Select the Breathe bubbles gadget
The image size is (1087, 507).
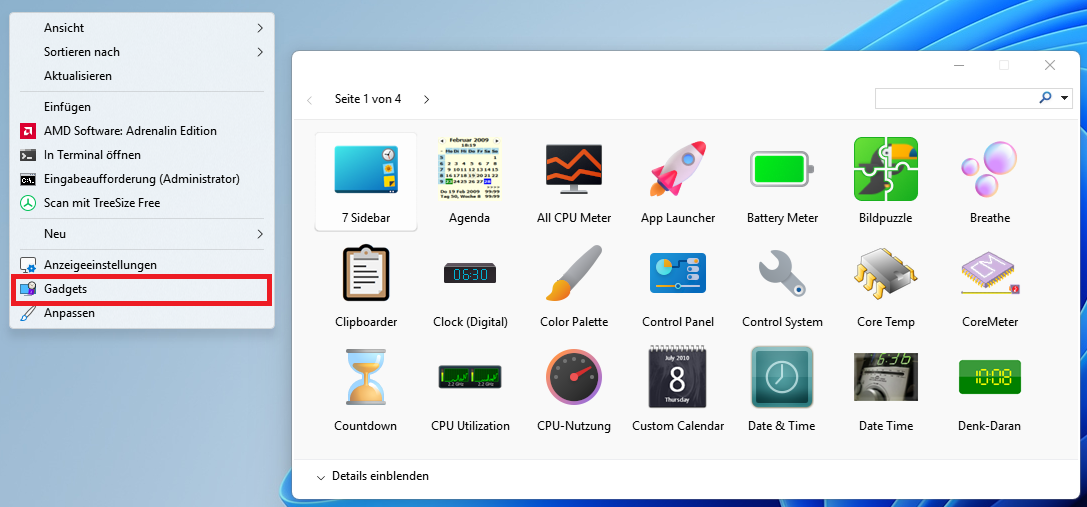pos(990,169)
